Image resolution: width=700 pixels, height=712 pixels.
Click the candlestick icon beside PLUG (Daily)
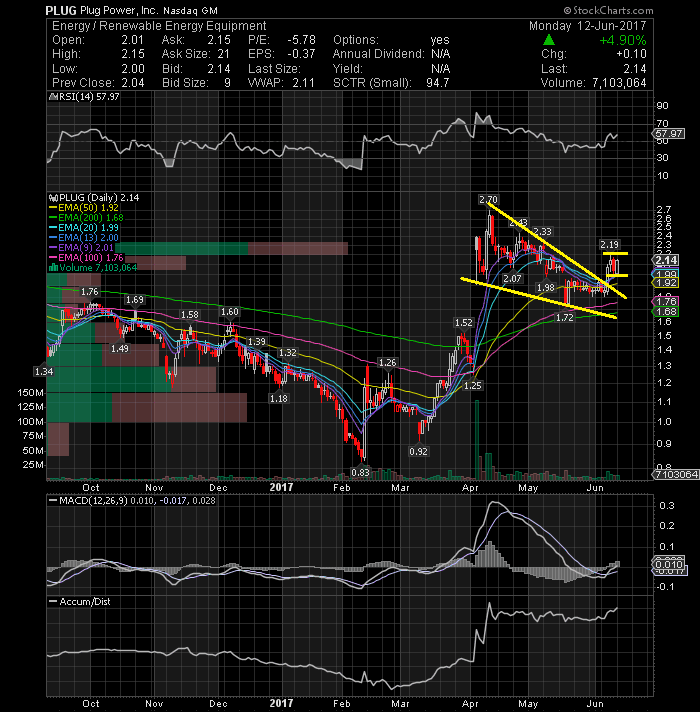(x=53, y=198)
